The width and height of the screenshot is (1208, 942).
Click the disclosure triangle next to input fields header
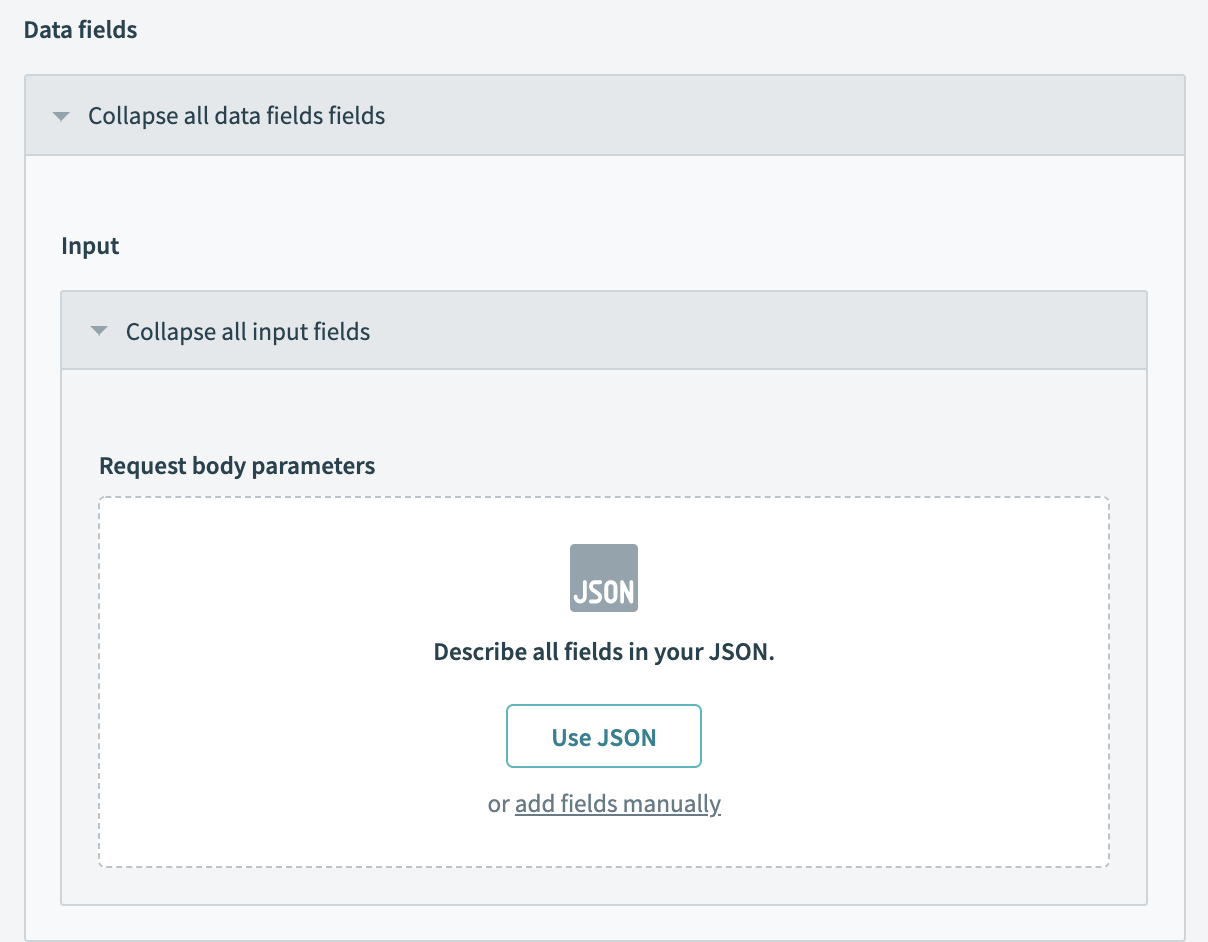(x=98, y=330)
